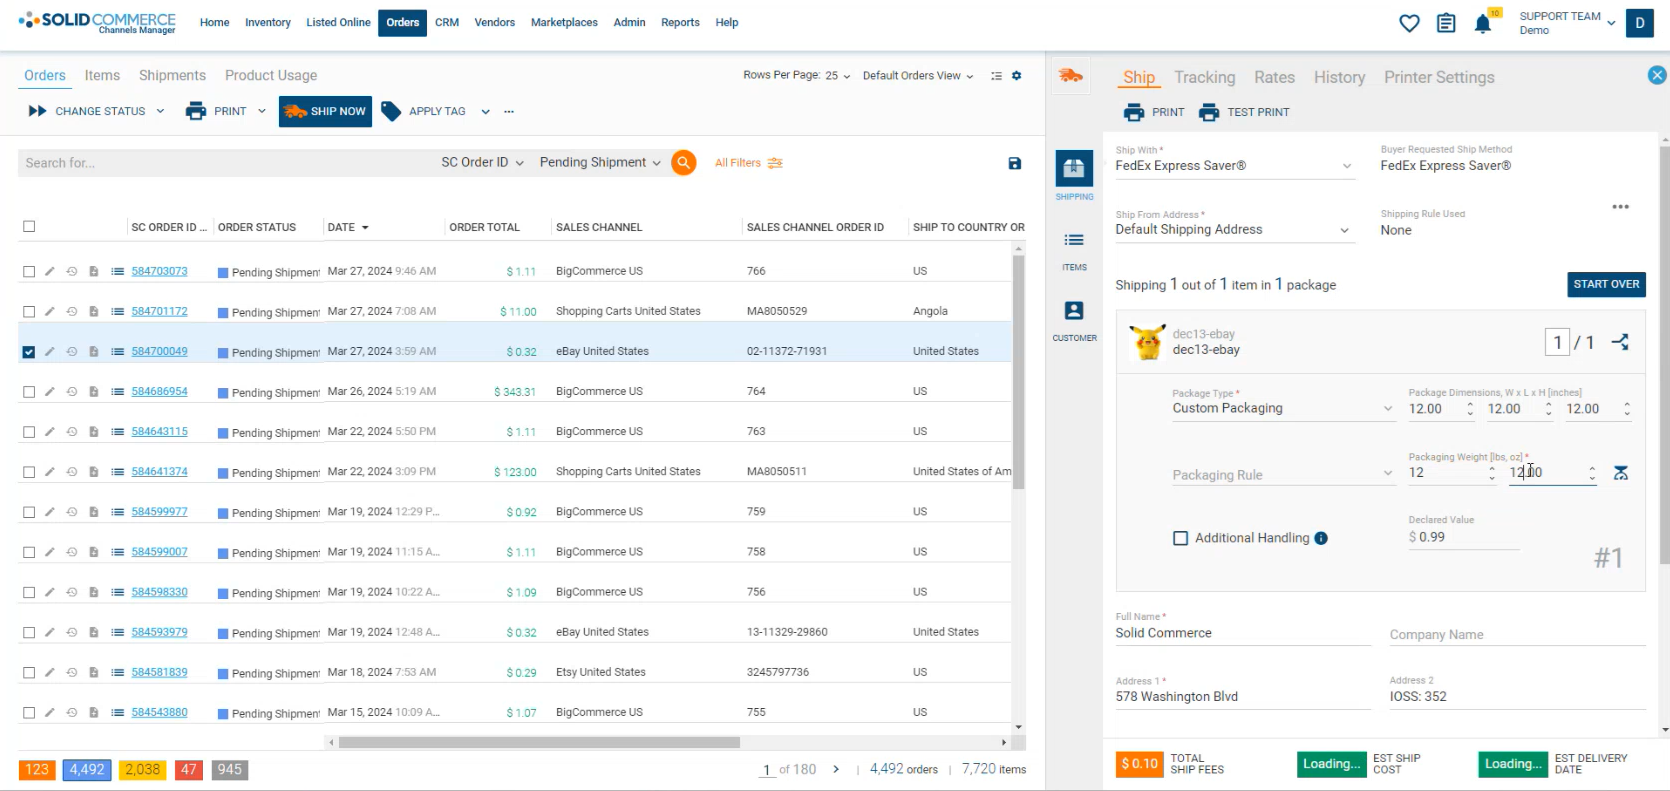Check the box for order 584599977

(29, 511)
